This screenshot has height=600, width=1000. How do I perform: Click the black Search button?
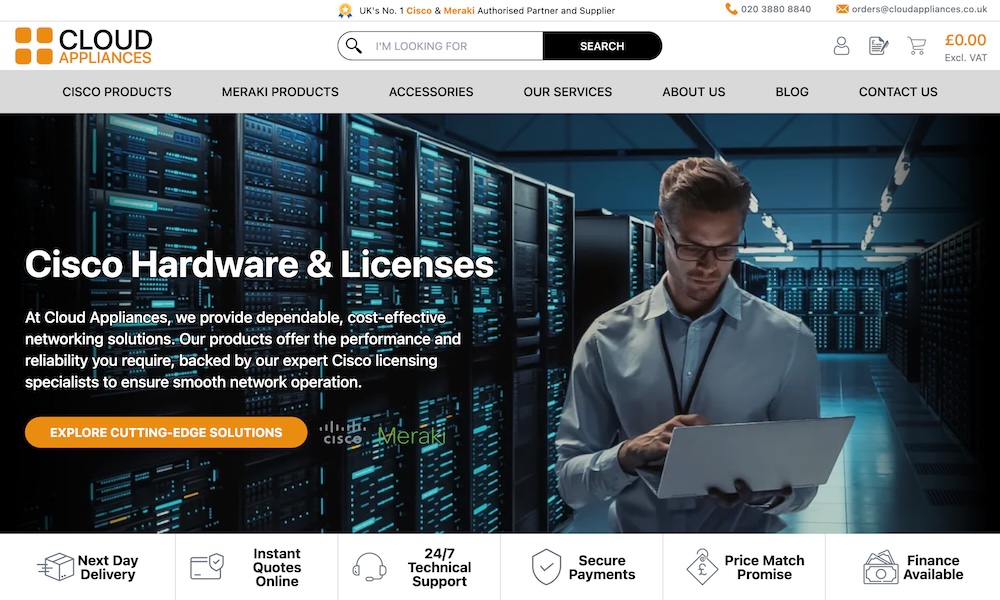(602, 46)
